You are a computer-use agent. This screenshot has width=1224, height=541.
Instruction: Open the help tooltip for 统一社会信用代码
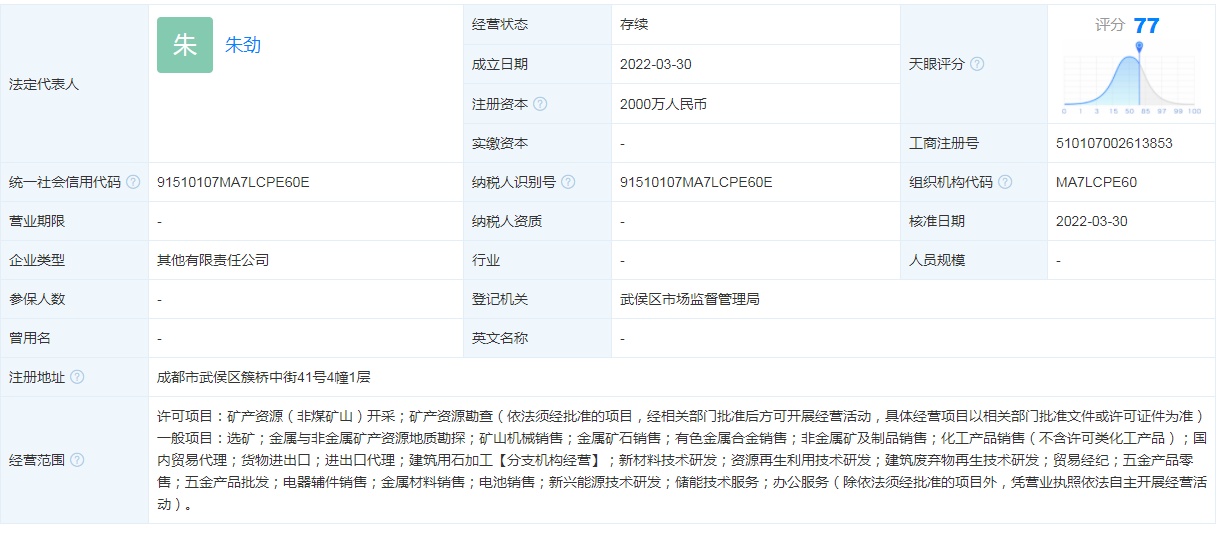coord(133,182)
